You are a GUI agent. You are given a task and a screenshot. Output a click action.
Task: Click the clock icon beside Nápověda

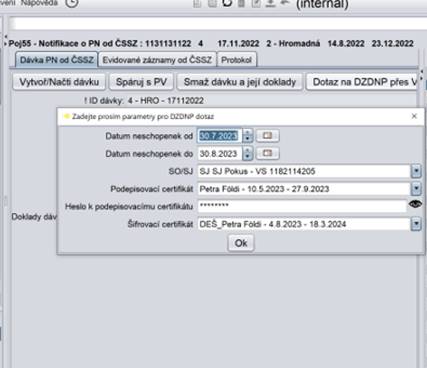(72, 3)
